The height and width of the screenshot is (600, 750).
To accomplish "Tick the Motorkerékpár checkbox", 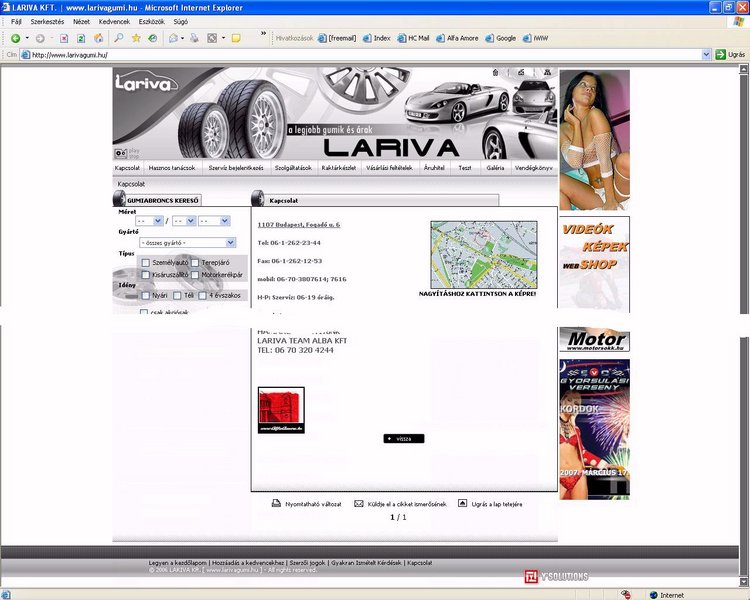I will click(x=195, y=275).
